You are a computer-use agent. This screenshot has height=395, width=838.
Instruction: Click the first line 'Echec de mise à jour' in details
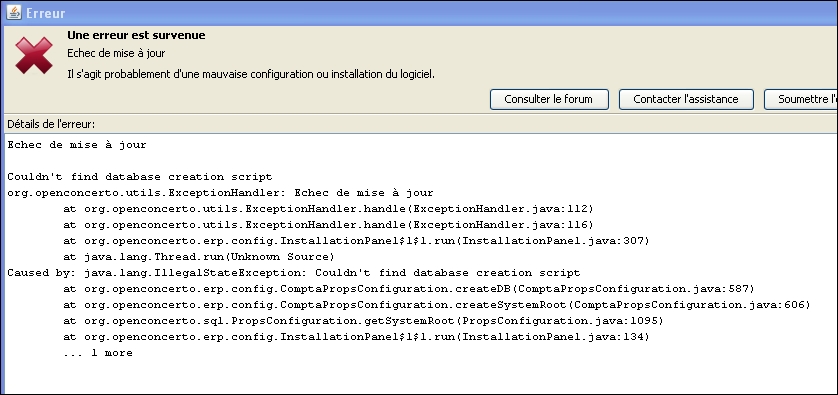pos(76,145)
